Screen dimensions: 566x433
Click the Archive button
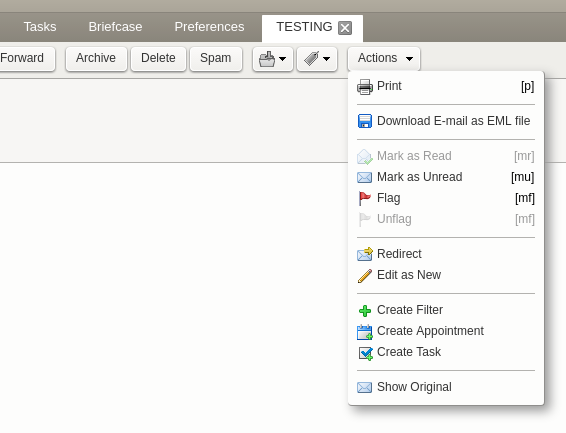pyautogui.click(x=96, y=58)
